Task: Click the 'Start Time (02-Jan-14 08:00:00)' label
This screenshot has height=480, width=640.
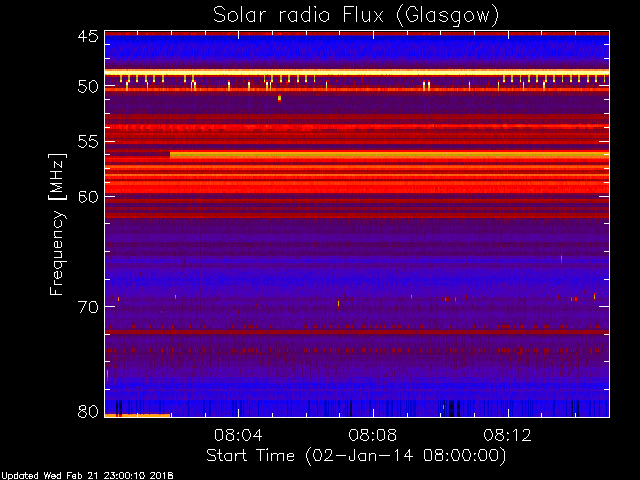Action: click(356, 455)
